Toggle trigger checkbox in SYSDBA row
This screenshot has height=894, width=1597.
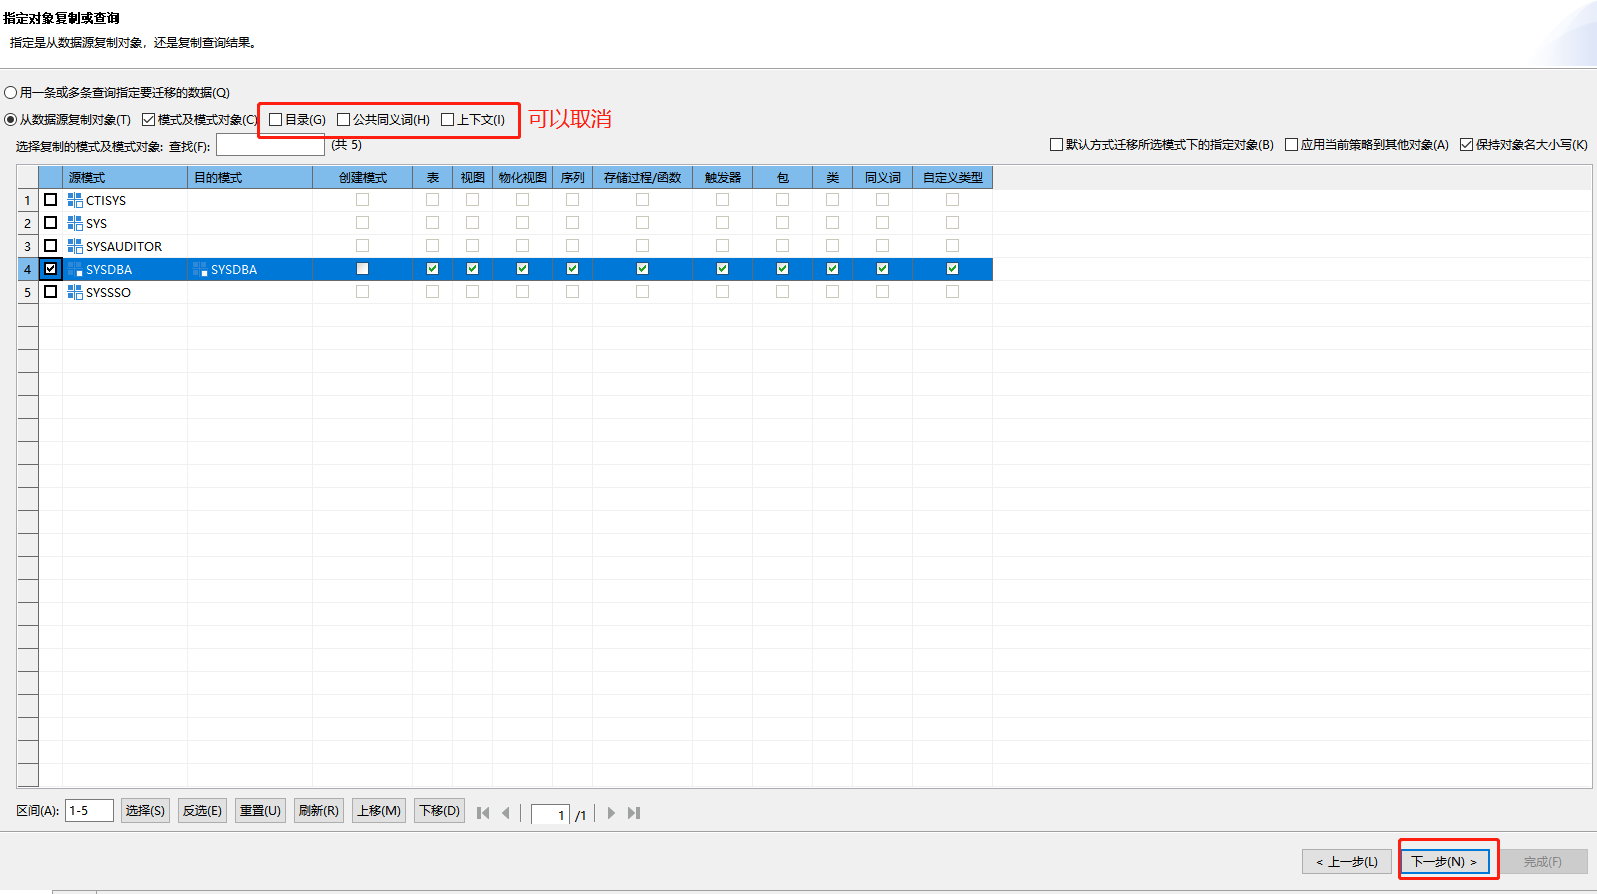[722, 268]
